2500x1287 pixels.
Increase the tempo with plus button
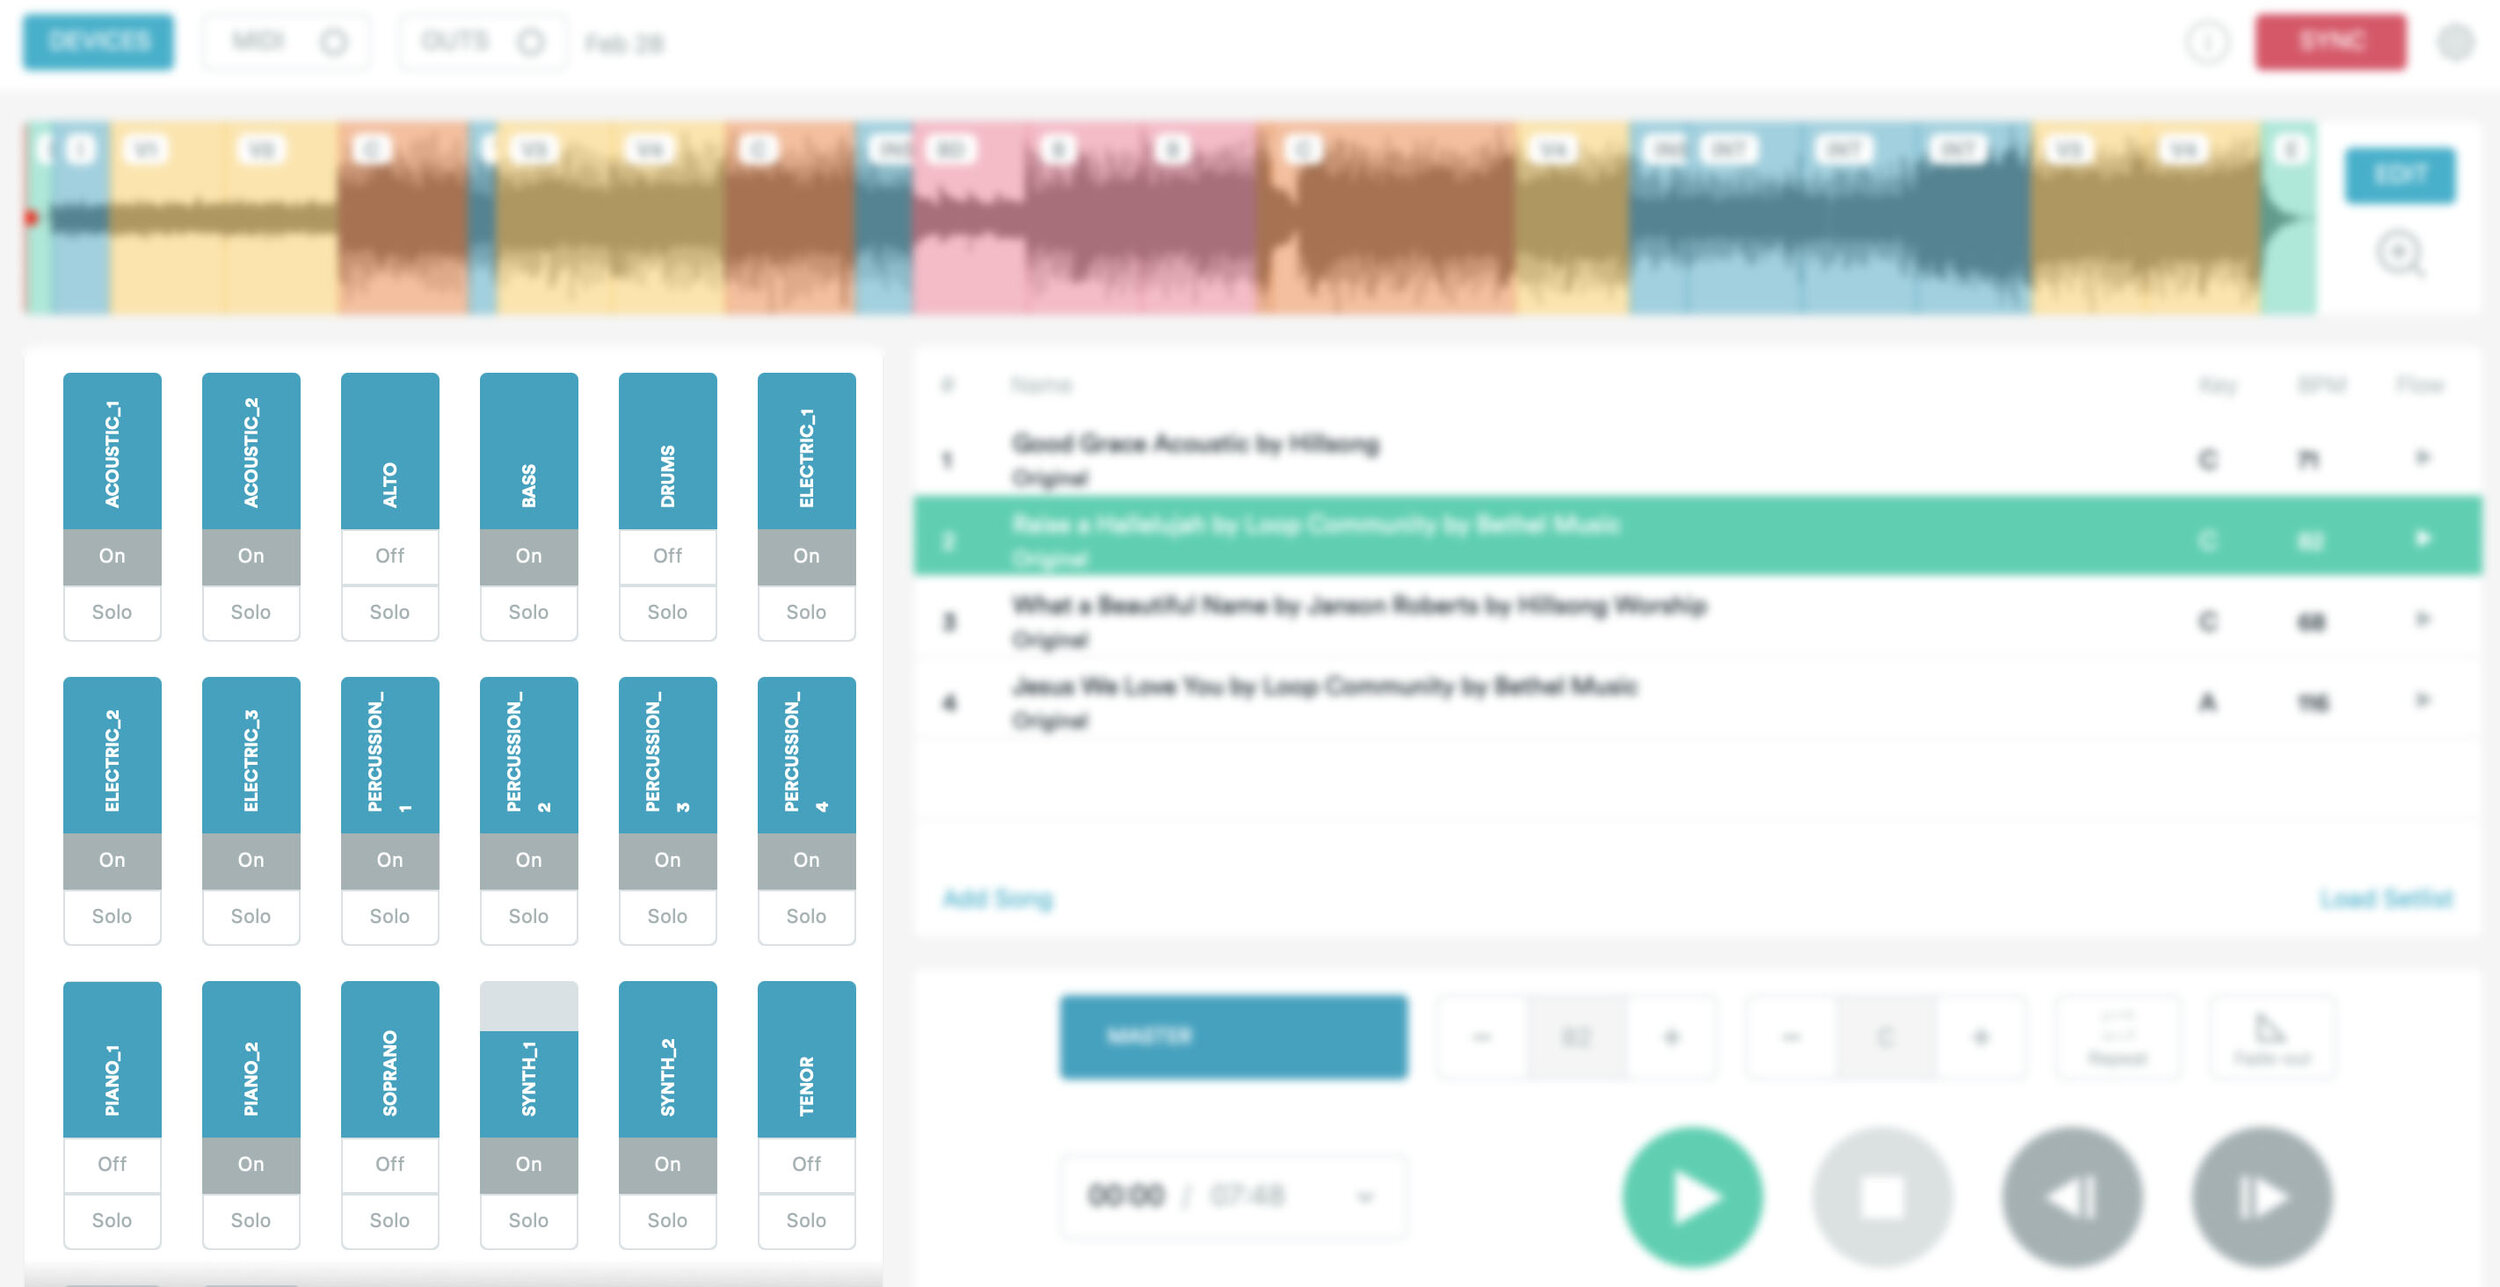(1671, 1038)
